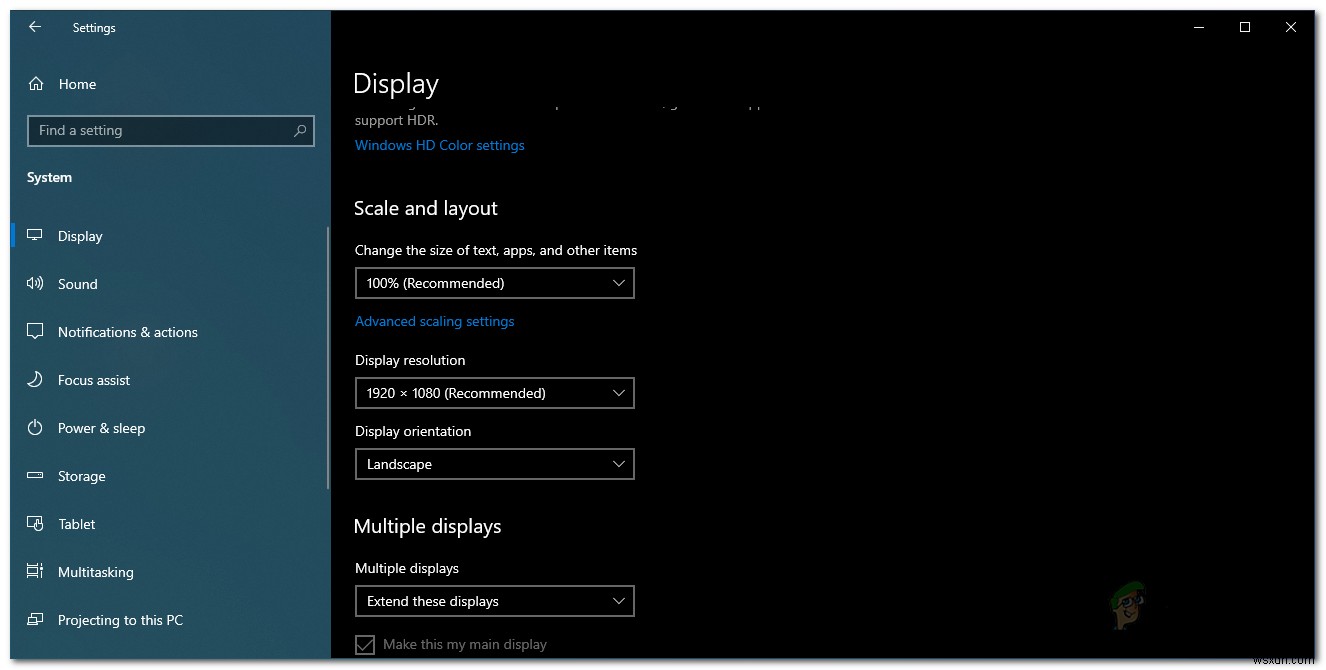Viewport: 1326px width, 670px height.
Task: Click the Notifications & actions icon
Action: pyautogui.click(x=35, y=332)
